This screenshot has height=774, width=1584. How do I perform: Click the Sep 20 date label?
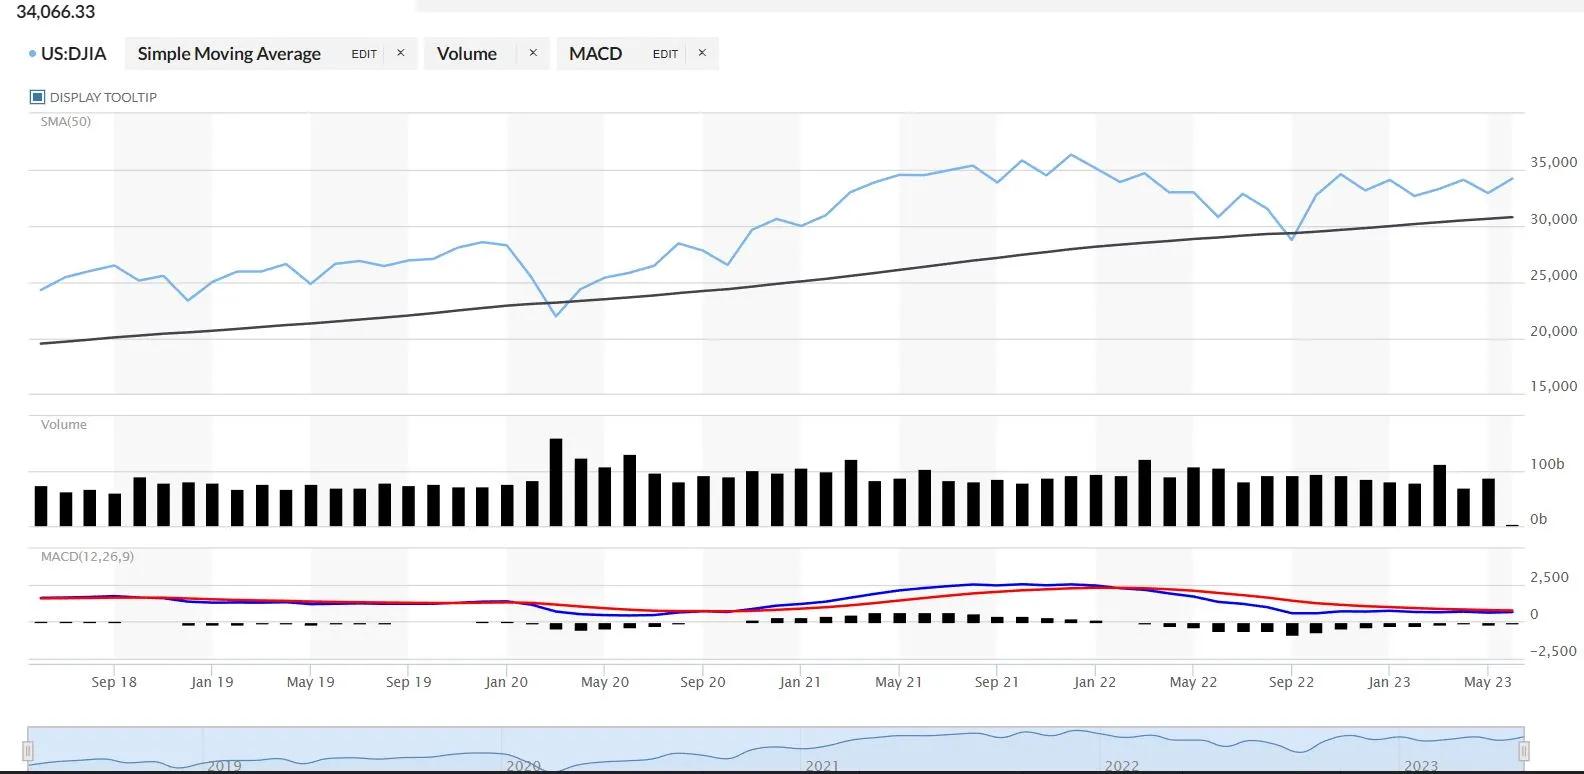(703, 682)
